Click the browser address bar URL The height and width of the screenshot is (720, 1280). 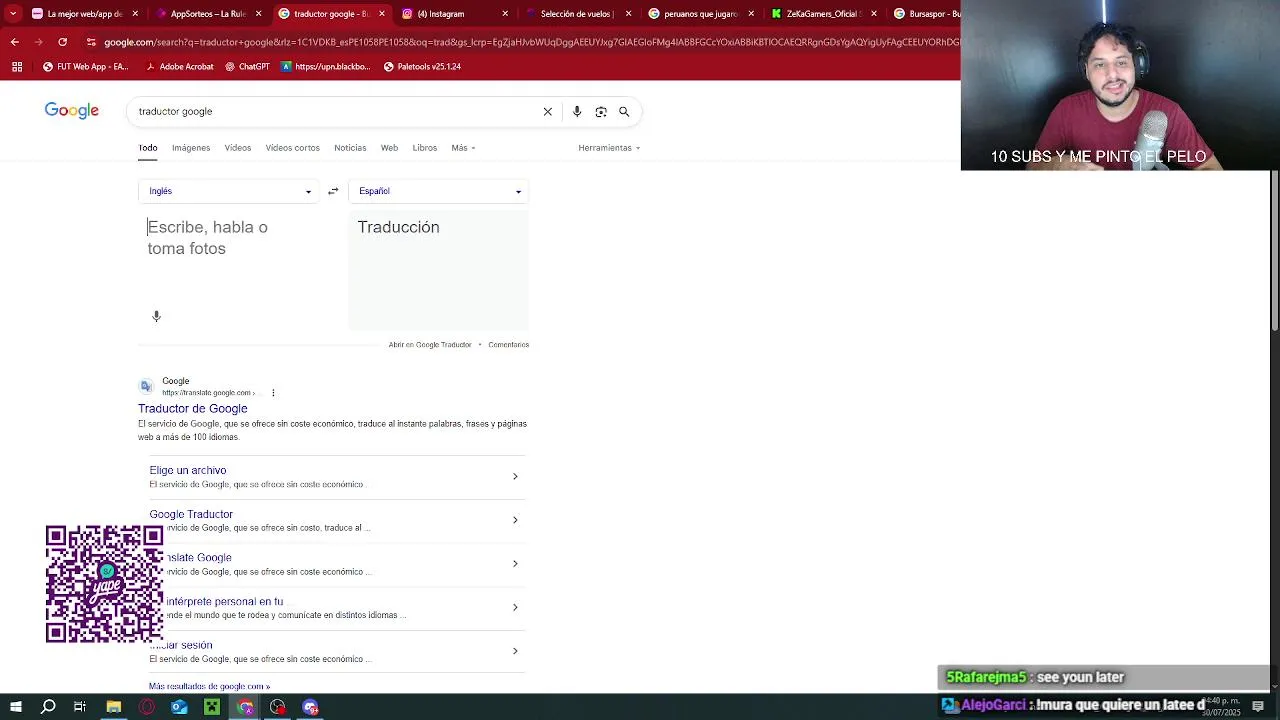[x=530, y=42]
